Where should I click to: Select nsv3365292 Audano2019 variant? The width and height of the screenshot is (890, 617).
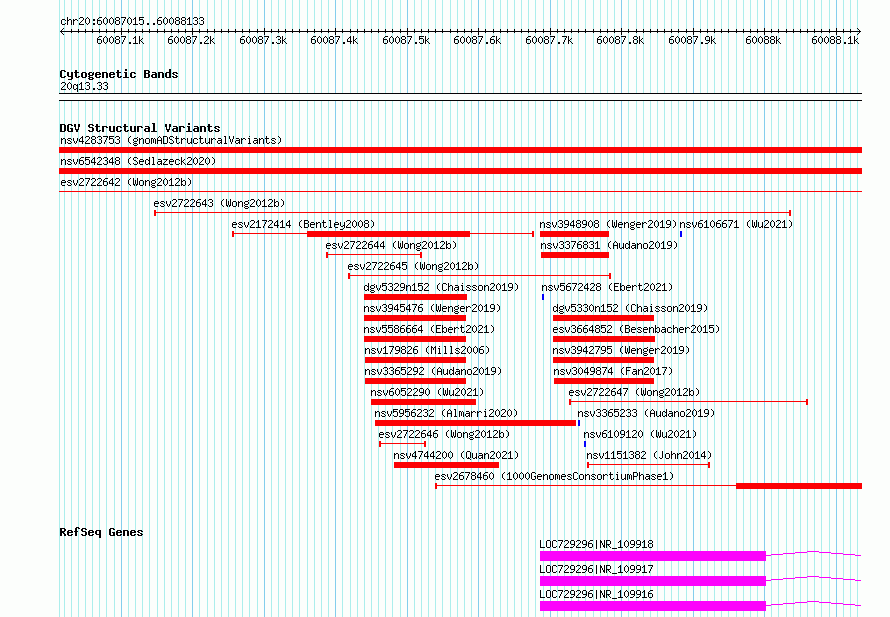(x=433, y=371)
